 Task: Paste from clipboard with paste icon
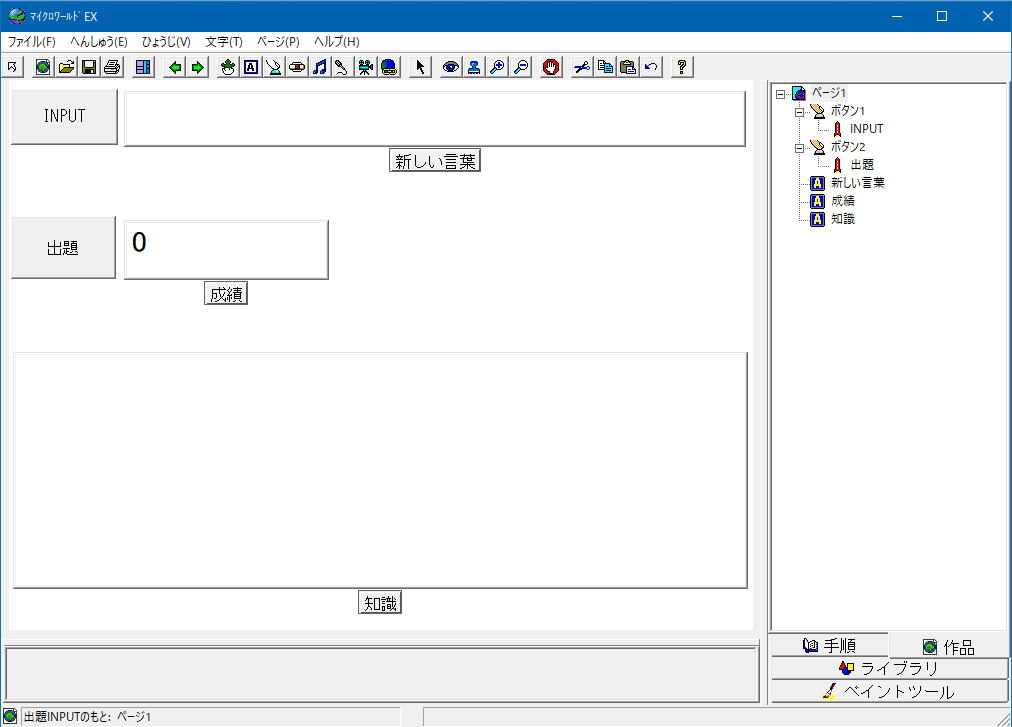click(628, 67)
